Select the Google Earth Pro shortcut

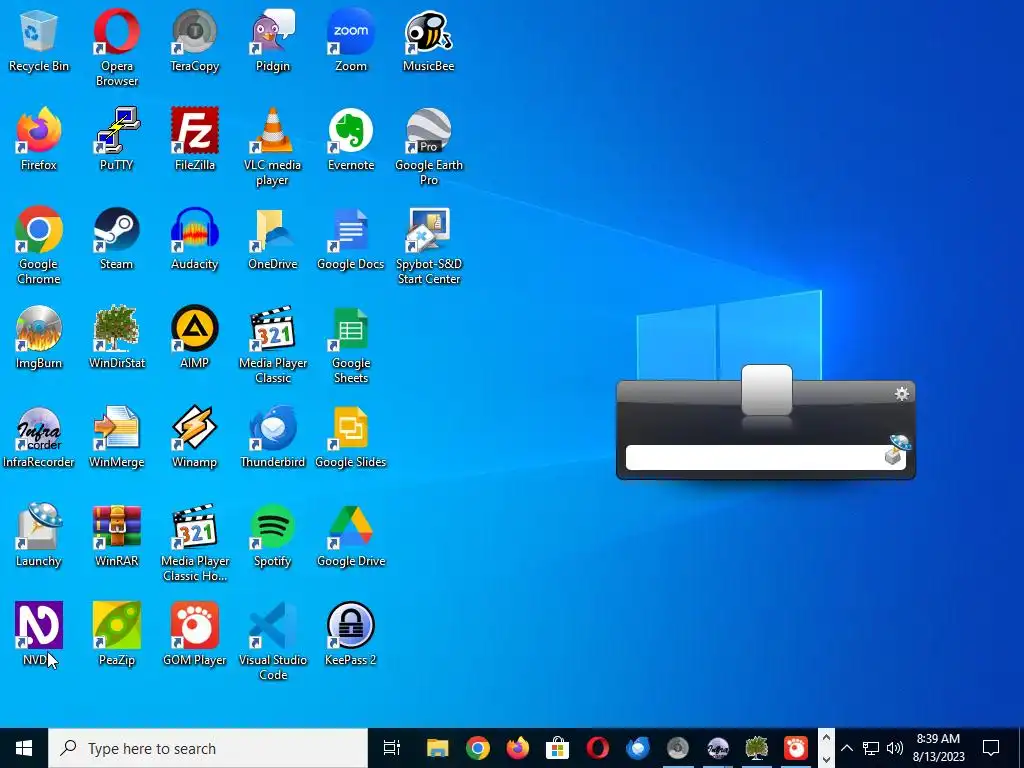(x=428, y=147)
